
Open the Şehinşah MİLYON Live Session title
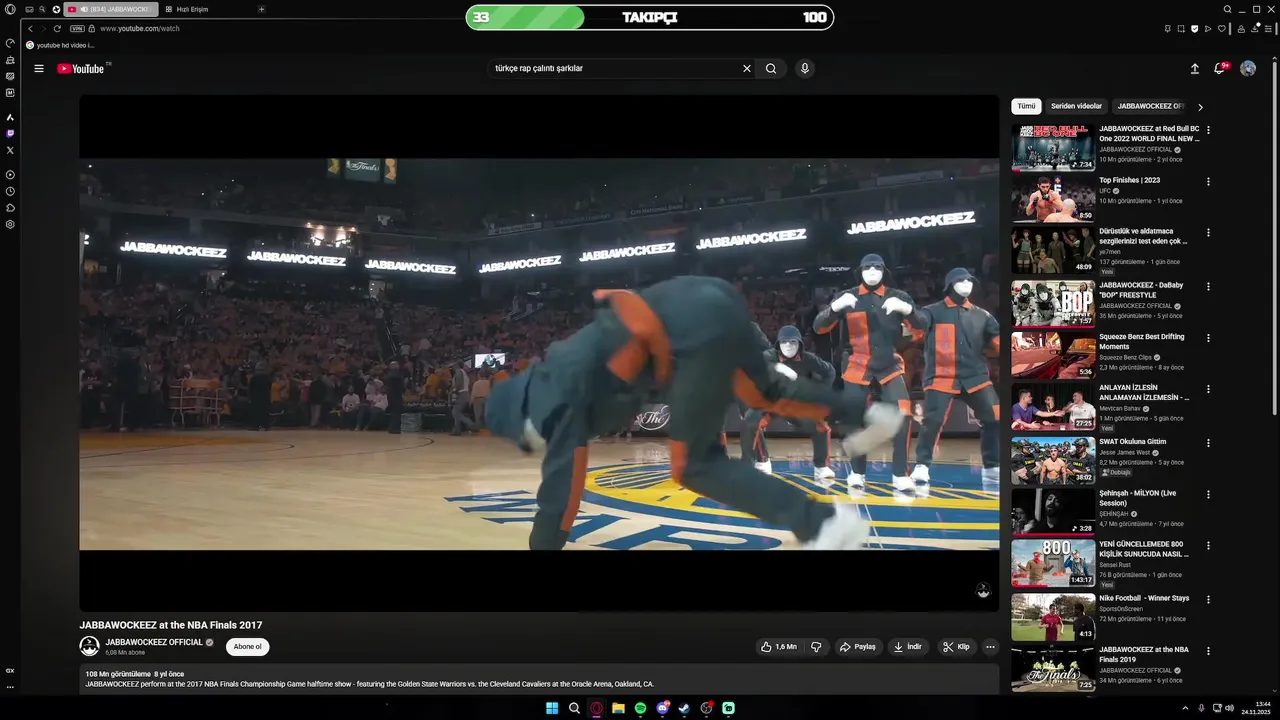(x=1138, y=498)
